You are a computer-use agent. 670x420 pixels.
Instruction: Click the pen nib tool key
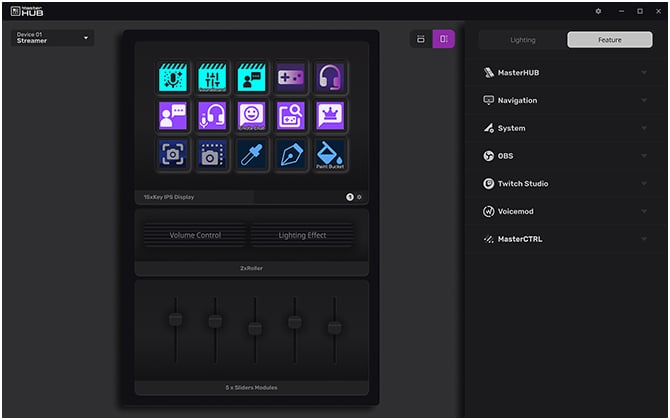coord(291,154)
